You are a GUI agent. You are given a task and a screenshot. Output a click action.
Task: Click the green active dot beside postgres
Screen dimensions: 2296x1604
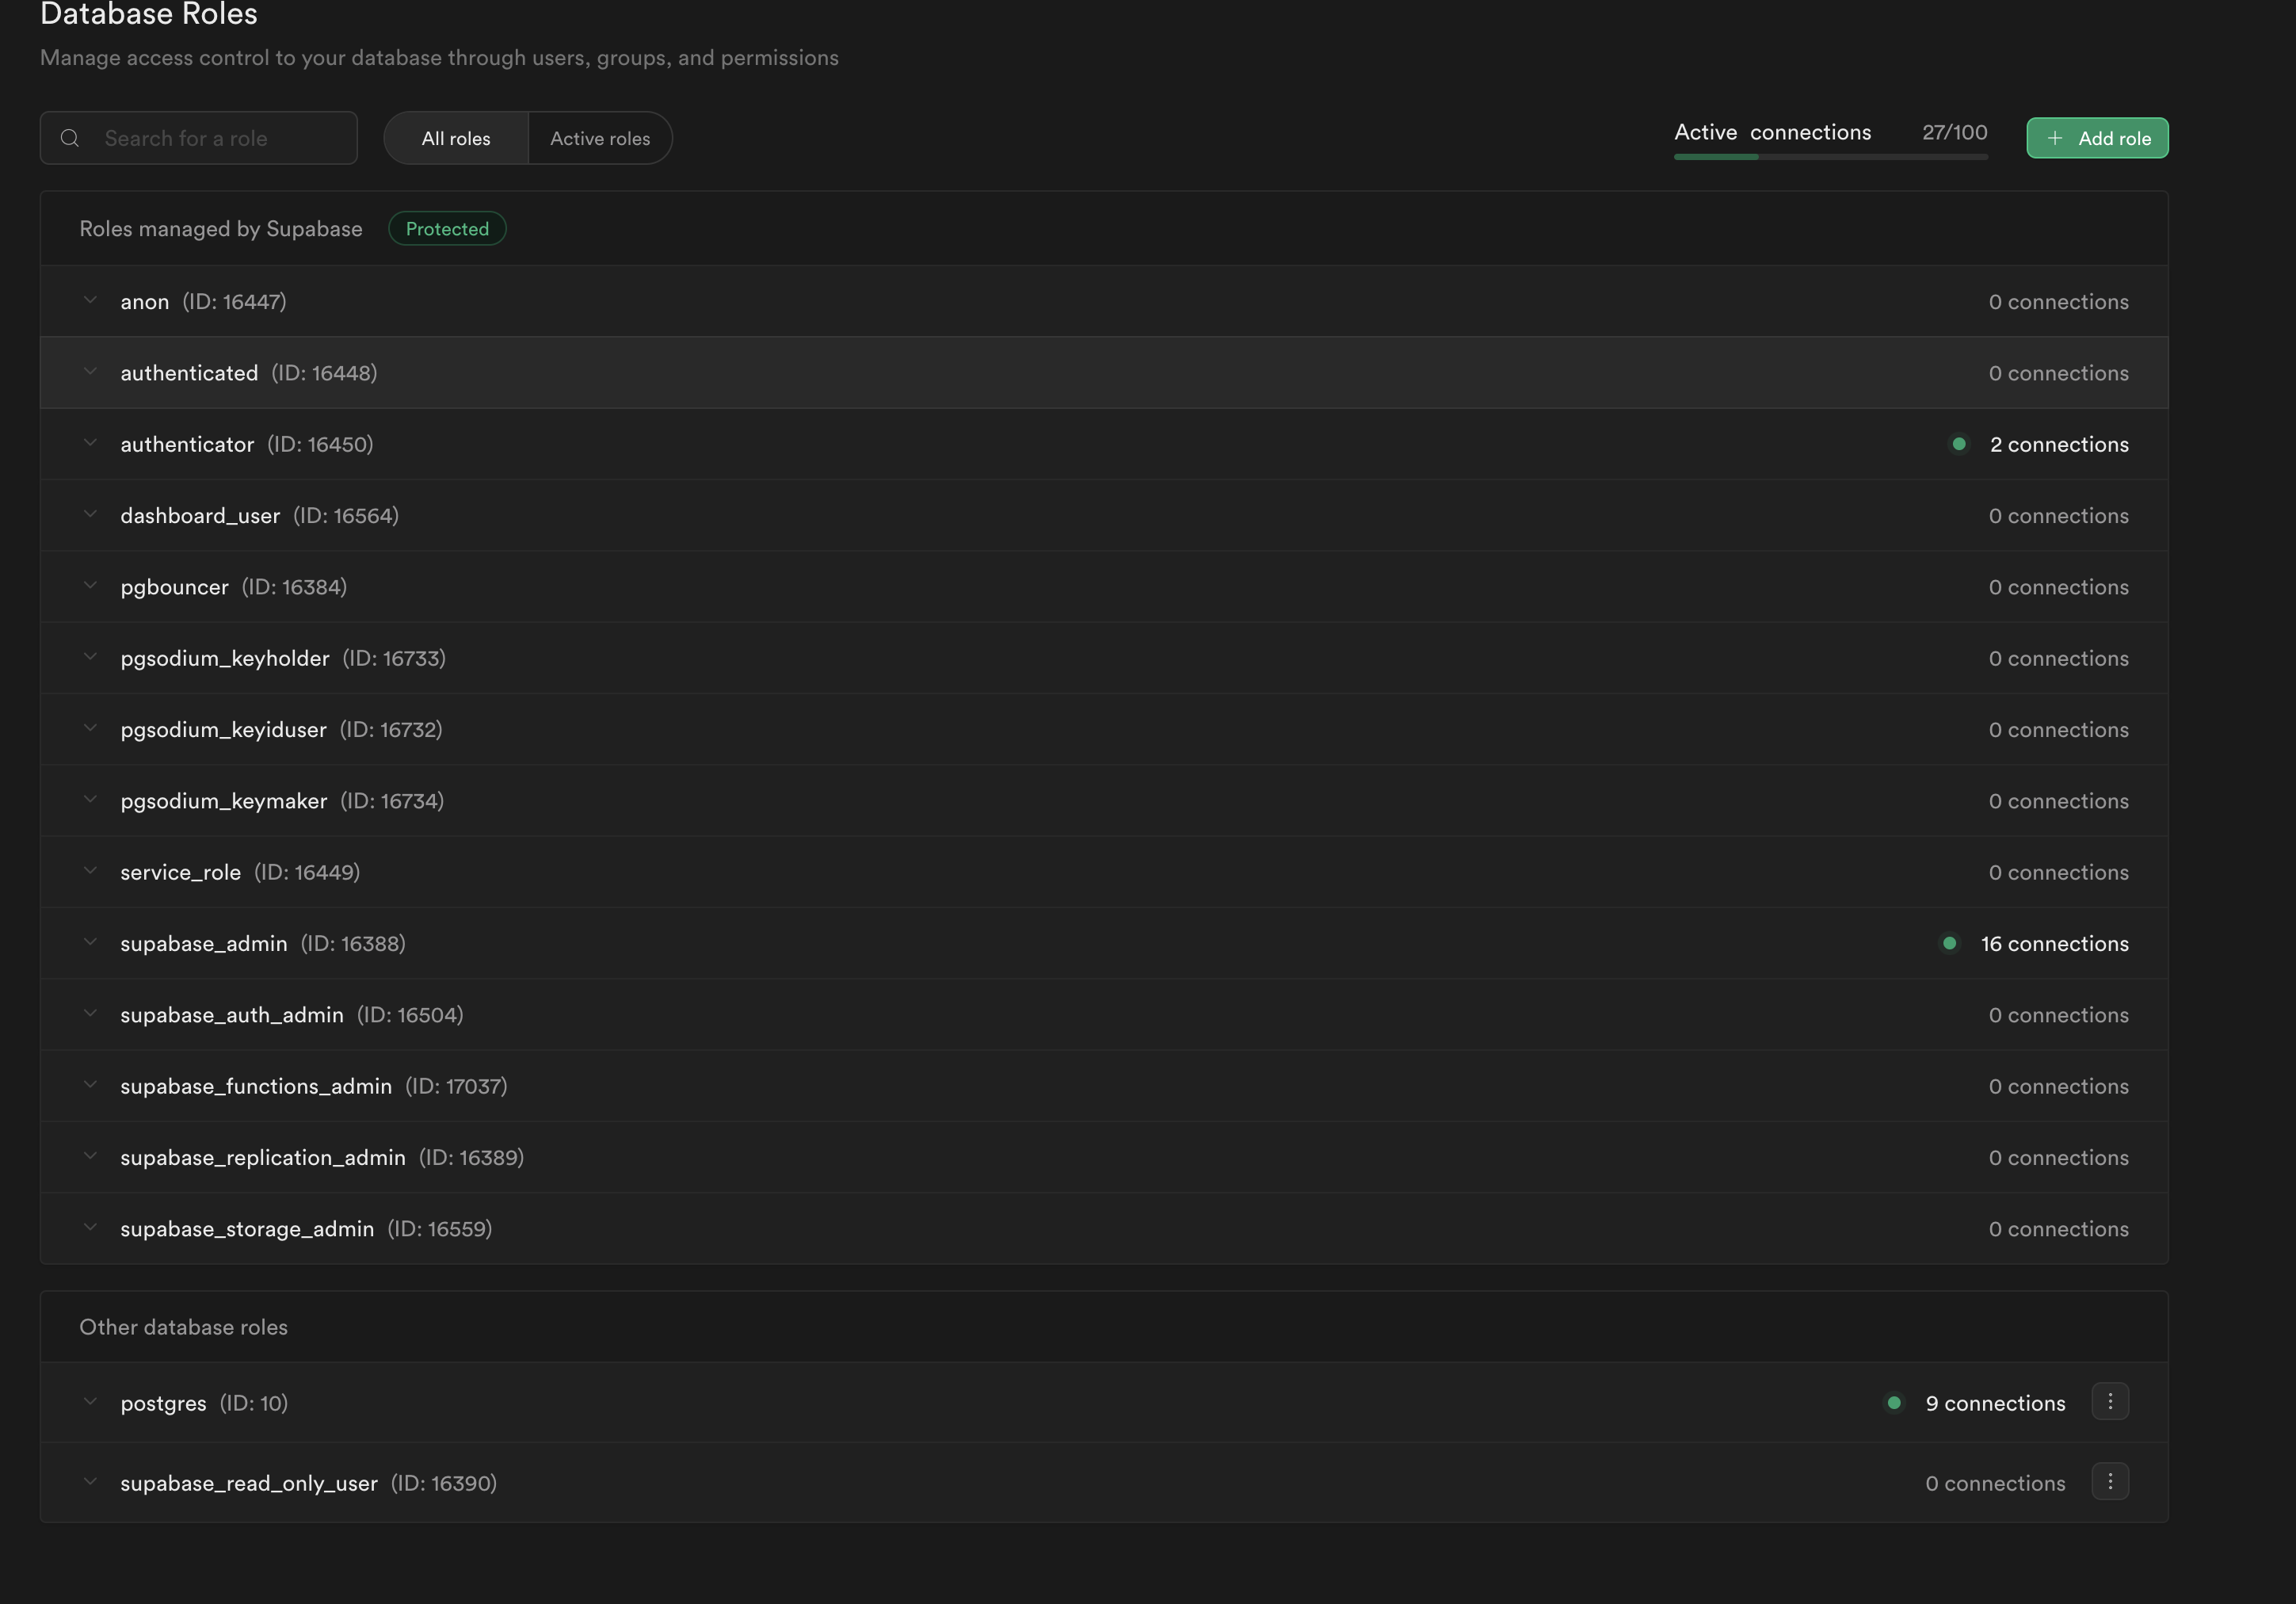pyautogui.click(x=1895, y=1403)
